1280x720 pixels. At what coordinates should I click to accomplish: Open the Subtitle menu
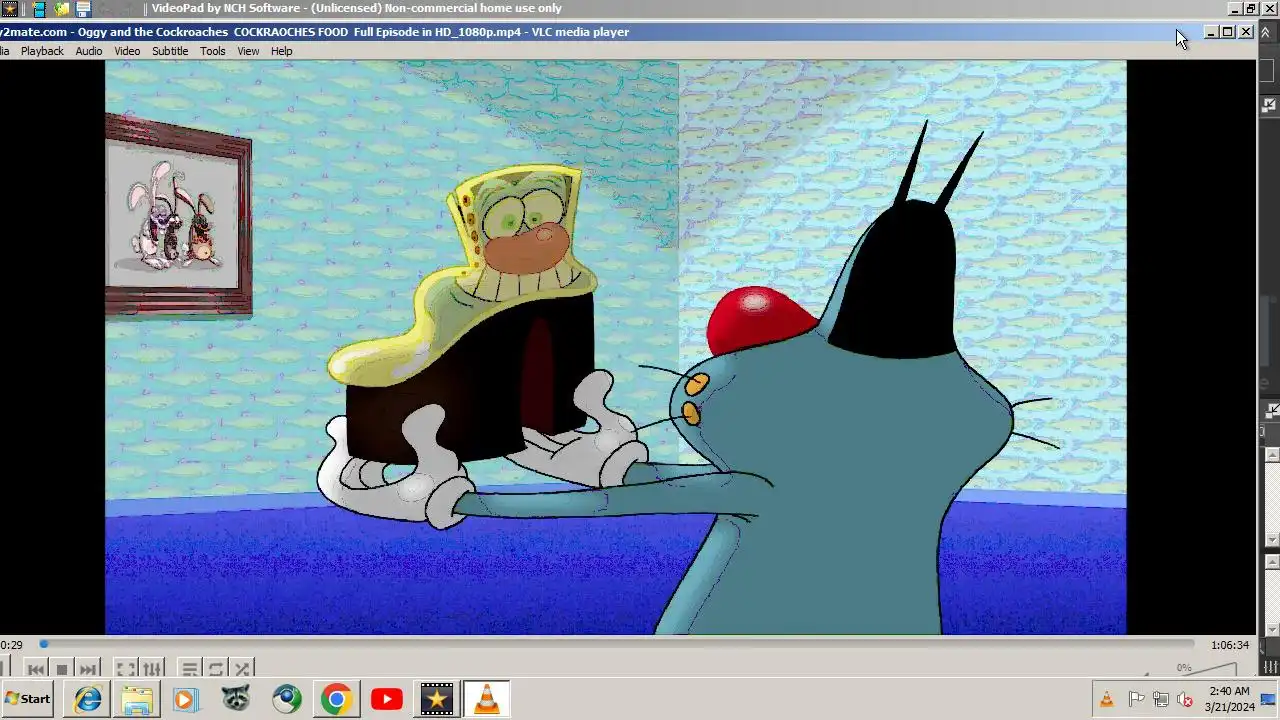170,51
